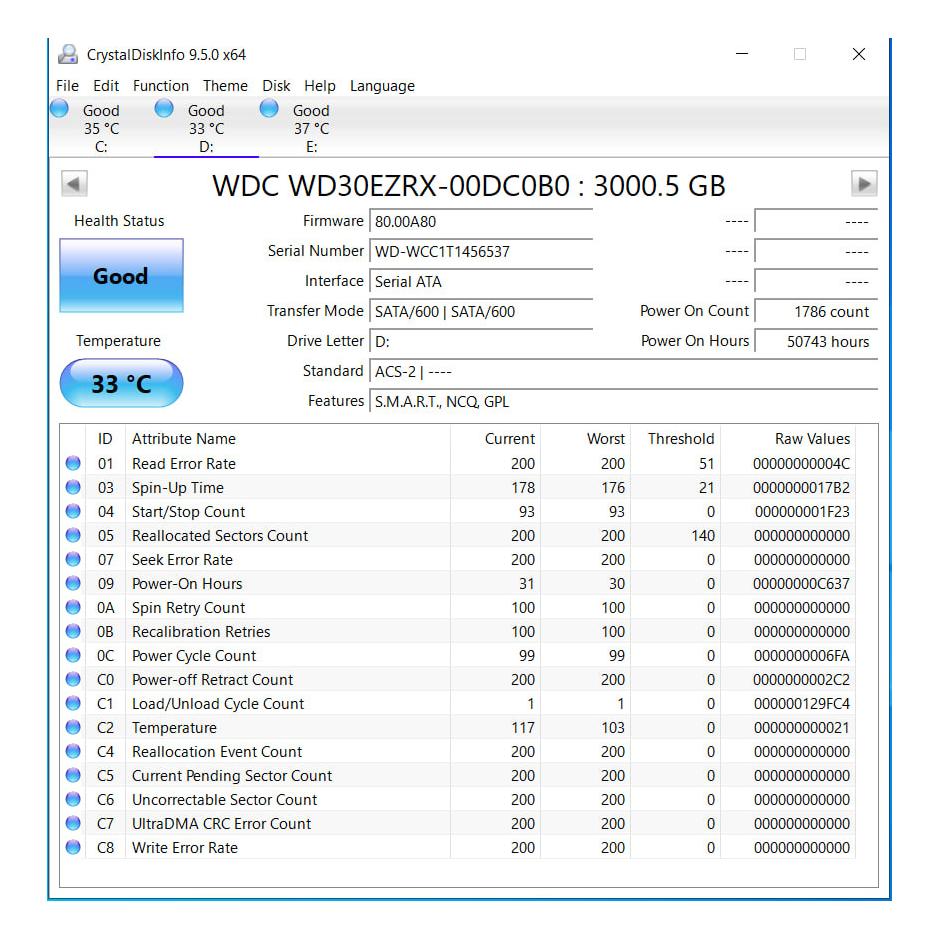Open the File menu
The image size is (939, 939).
pos(67,86)
